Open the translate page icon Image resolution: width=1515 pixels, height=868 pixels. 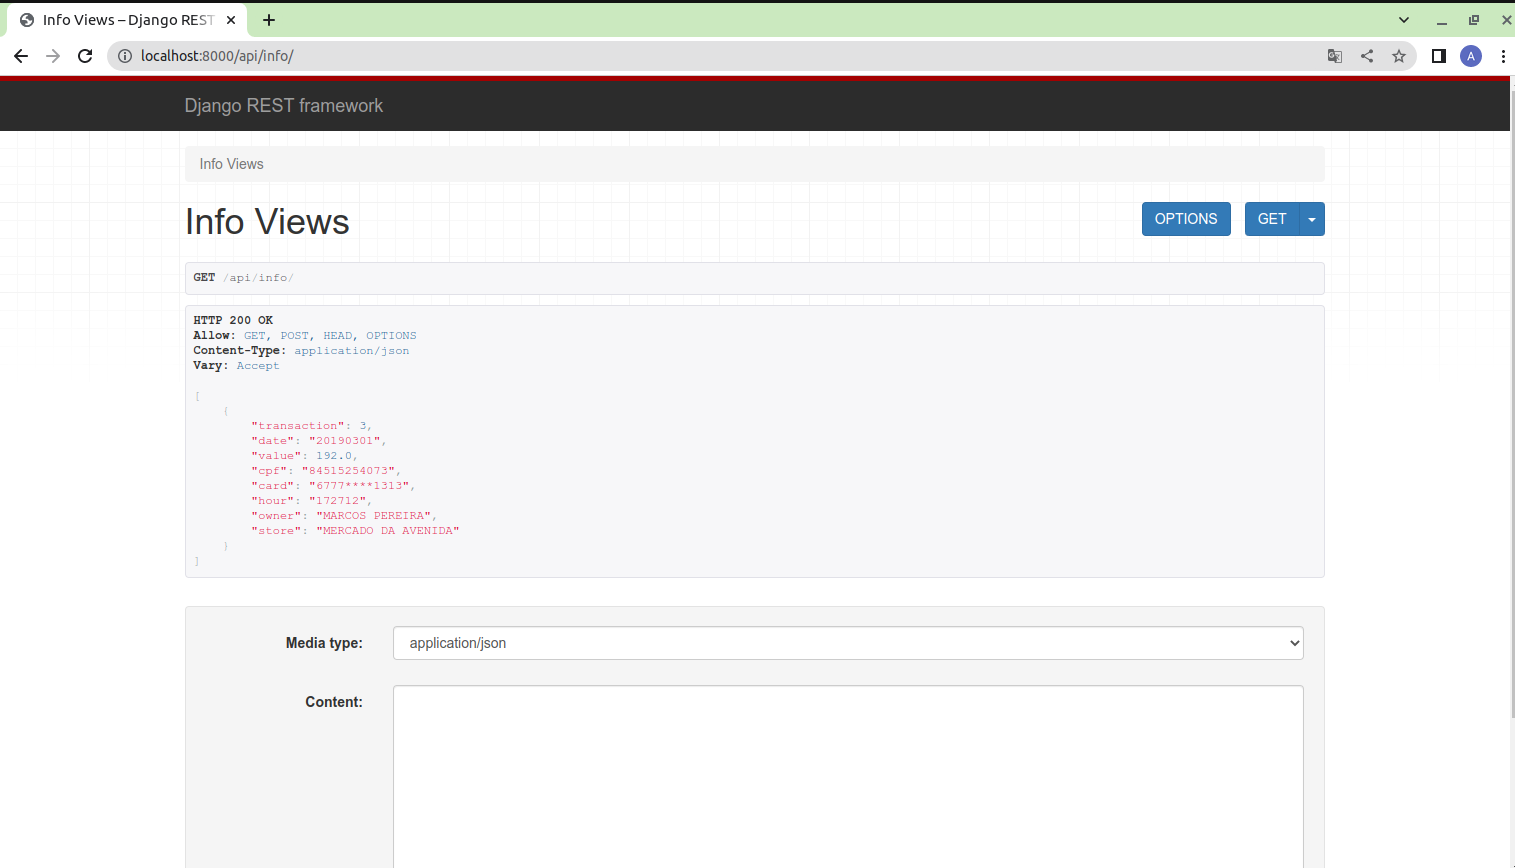click(x=1334, y=56)
